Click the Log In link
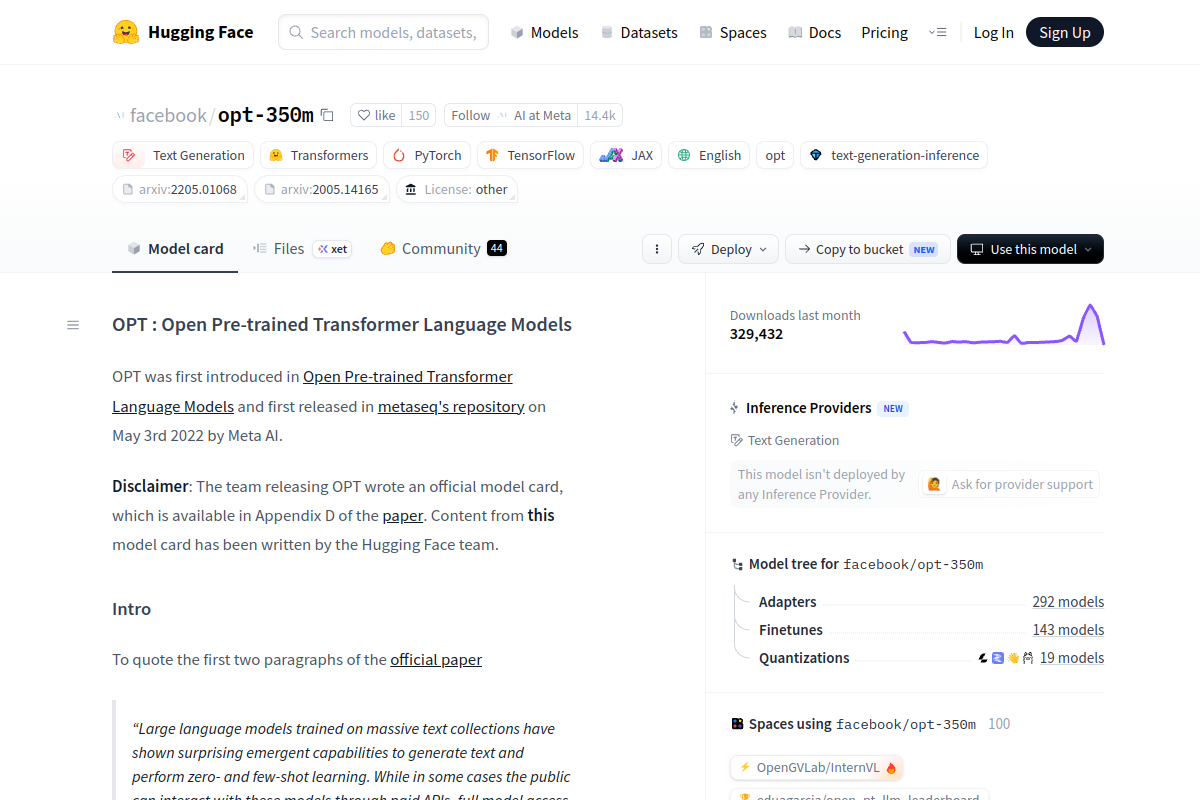 coord(993,33)
